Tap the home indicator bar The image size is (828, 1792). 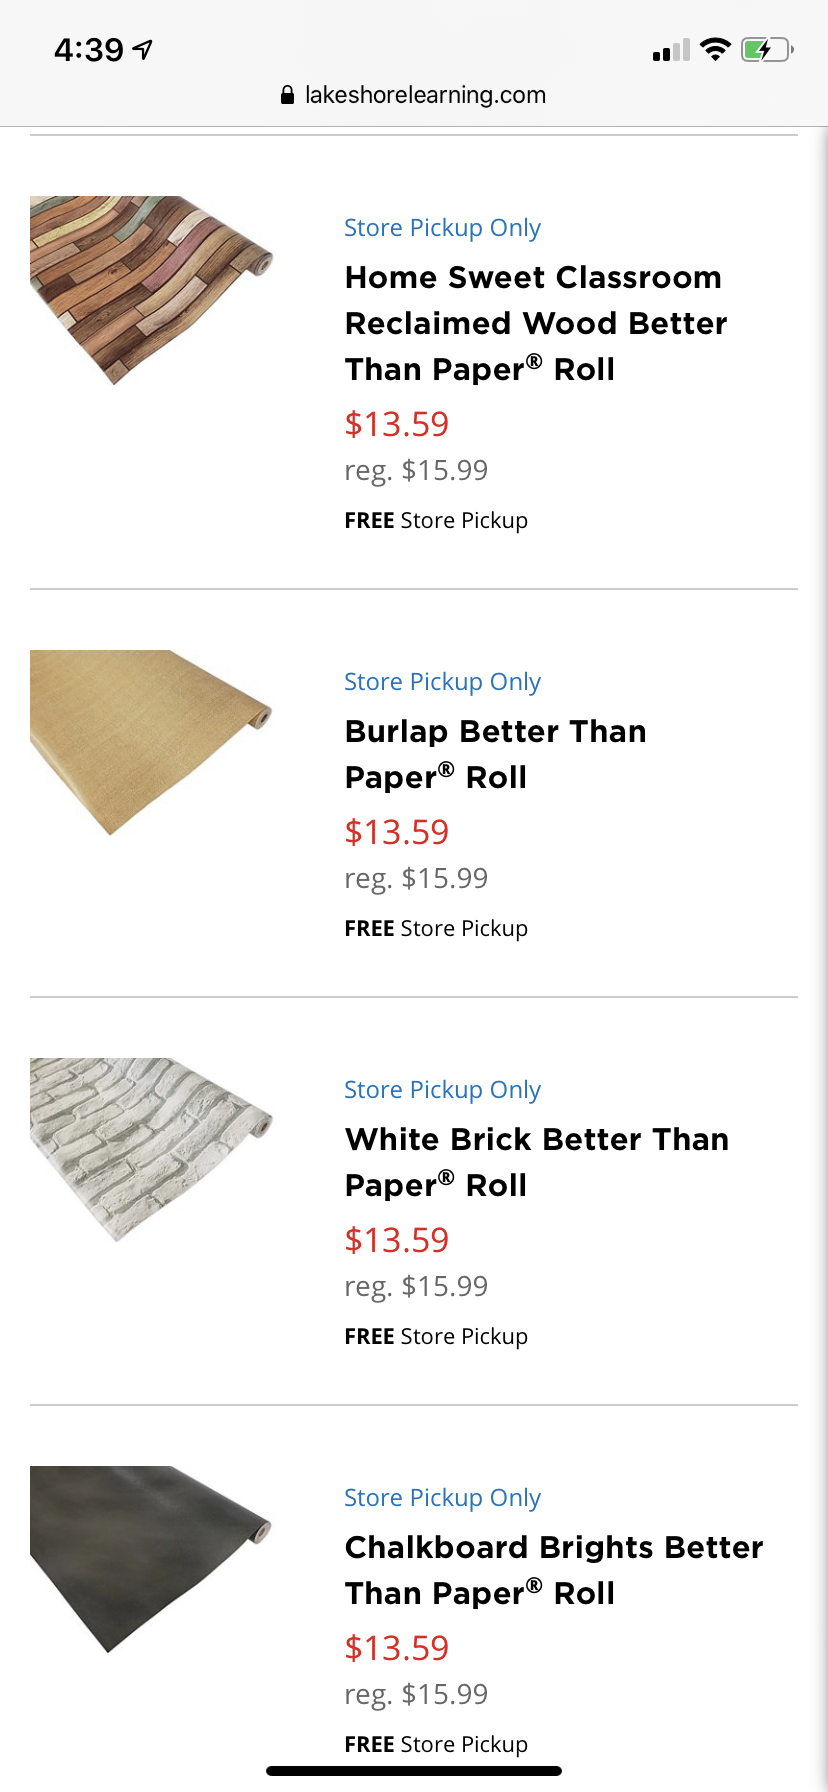tap(414, 1771)
